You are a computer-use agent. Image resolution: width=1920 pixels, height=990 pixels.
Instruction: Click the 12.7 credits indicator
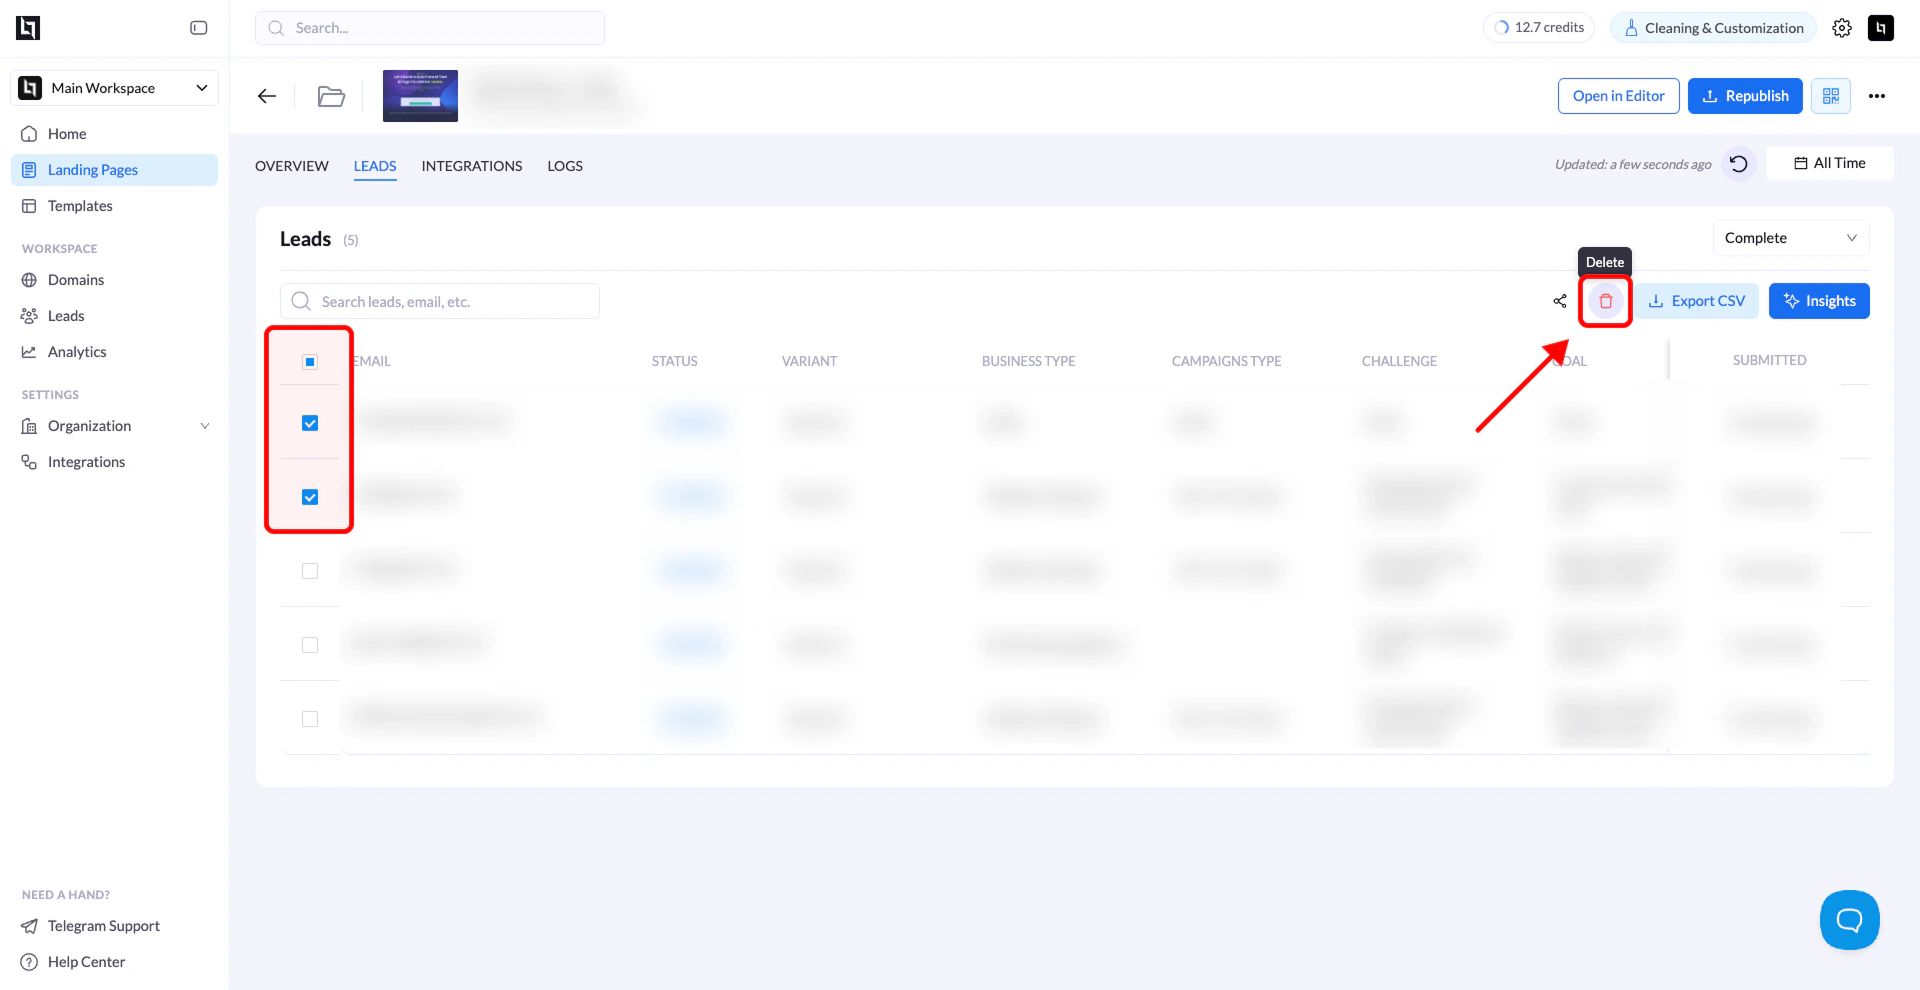click(1539, 28)
